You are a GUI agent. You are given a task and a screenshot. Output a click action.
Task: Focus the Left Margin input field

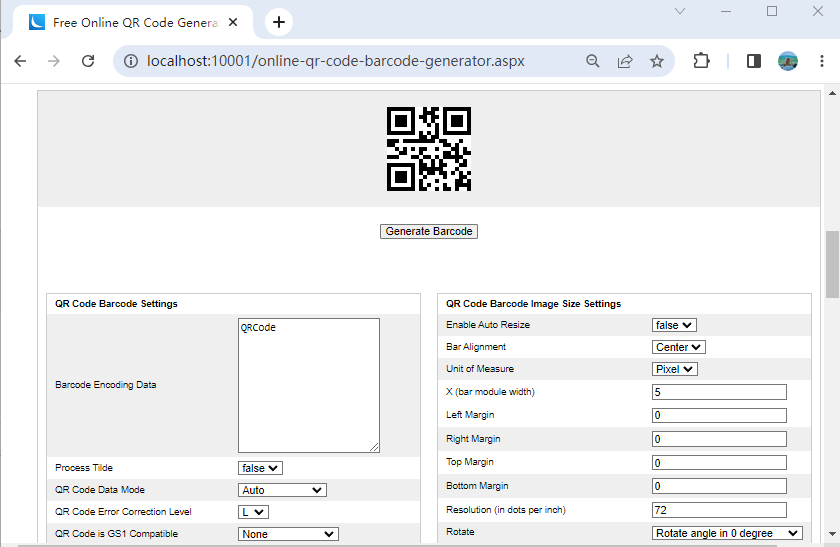point(719,415)
